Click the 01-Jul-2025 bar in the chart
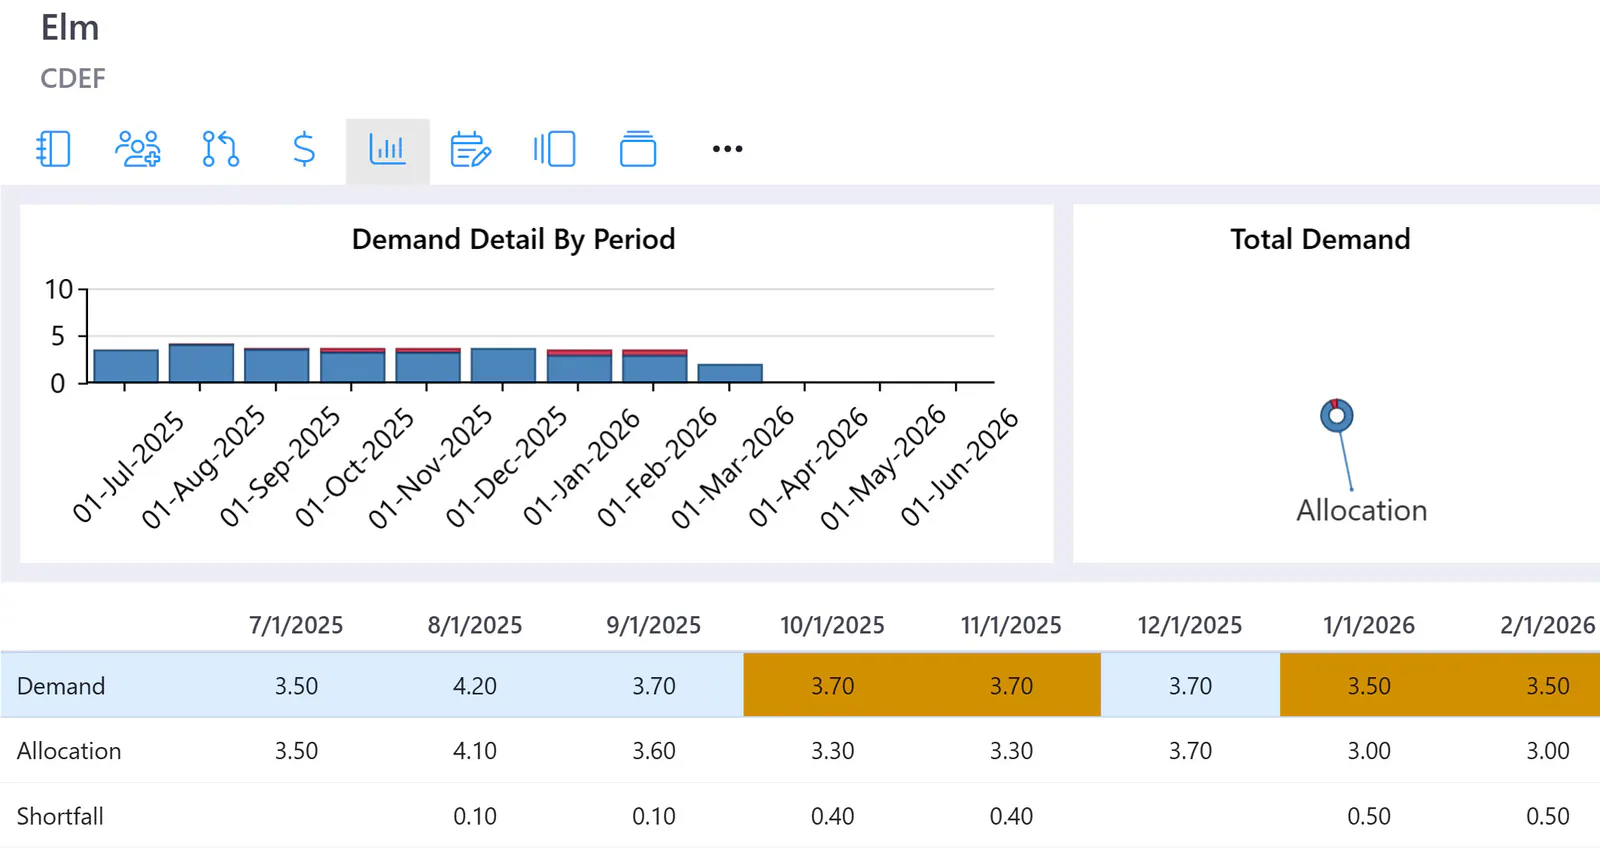1600x853 pixels. (126, 366)
